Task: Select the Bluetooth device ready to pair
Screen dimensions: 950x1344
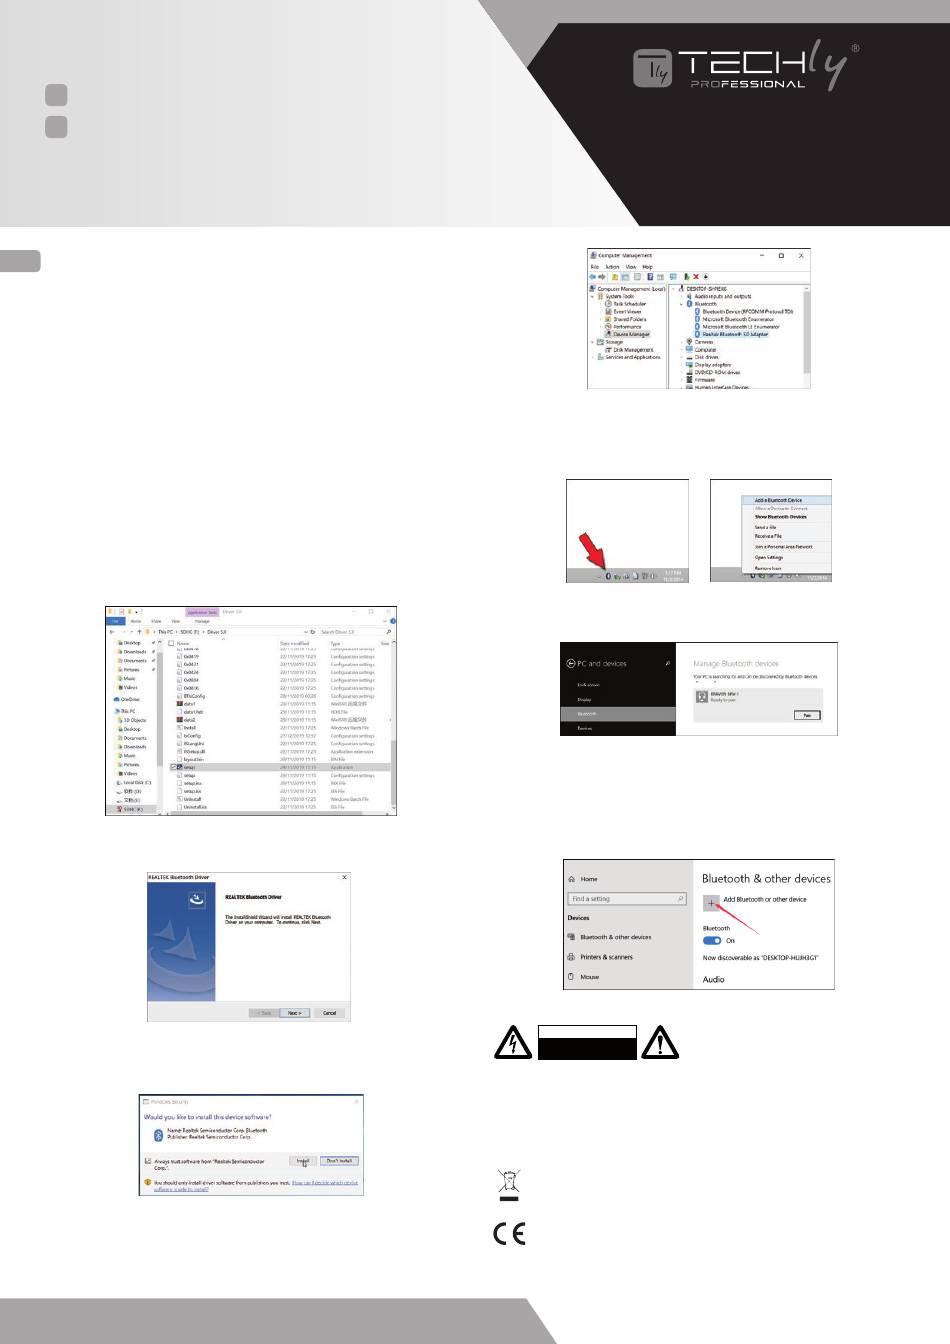Action: click(758, 704)
